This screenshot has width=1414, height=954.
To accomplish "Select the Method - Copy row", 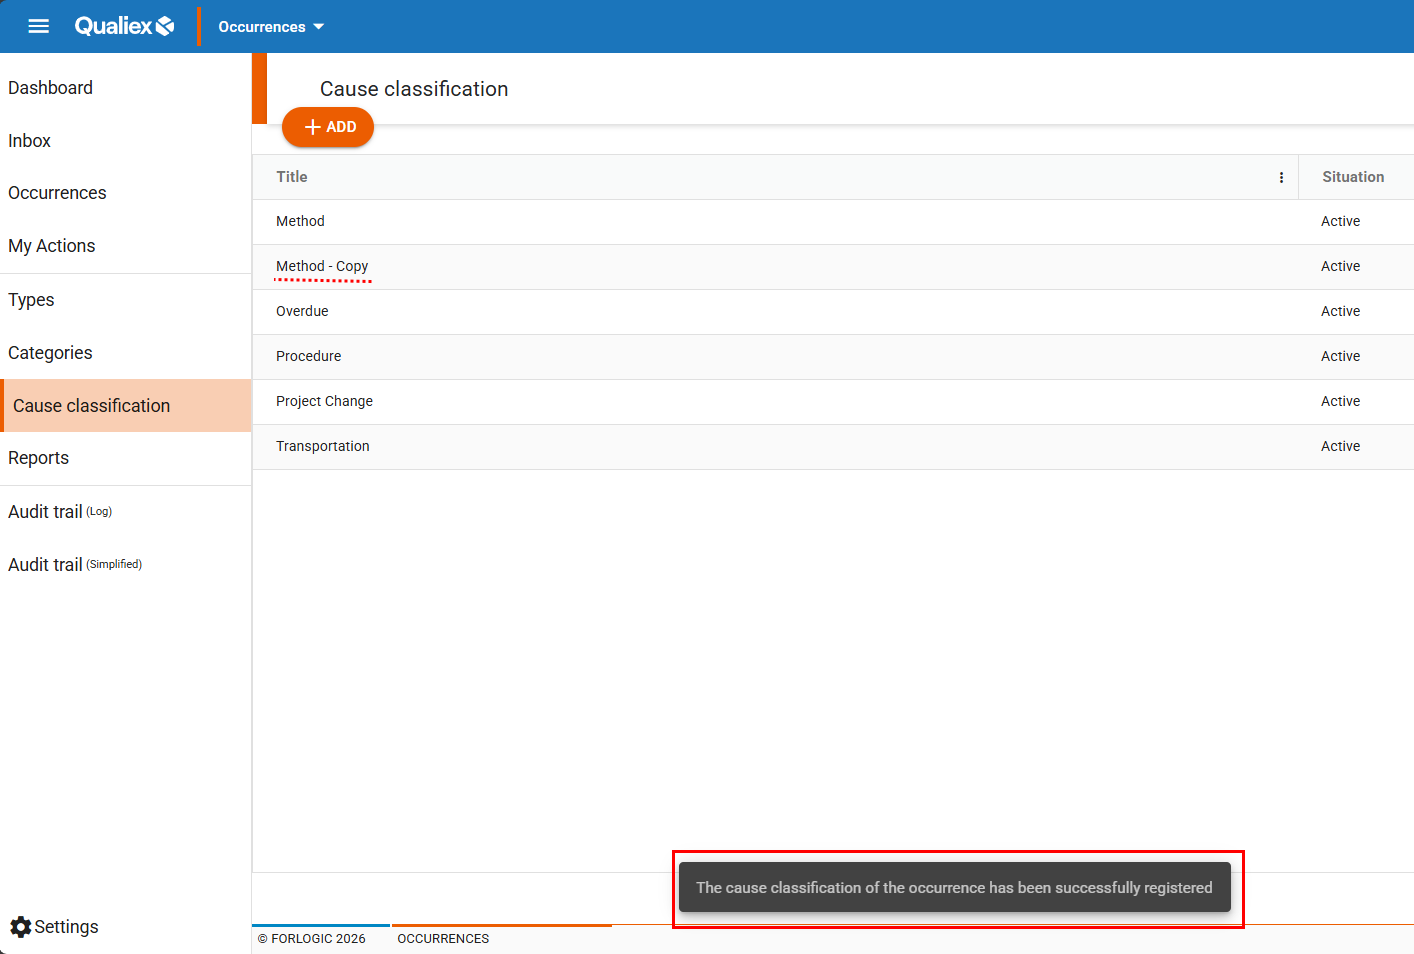I will coord(322,267).
